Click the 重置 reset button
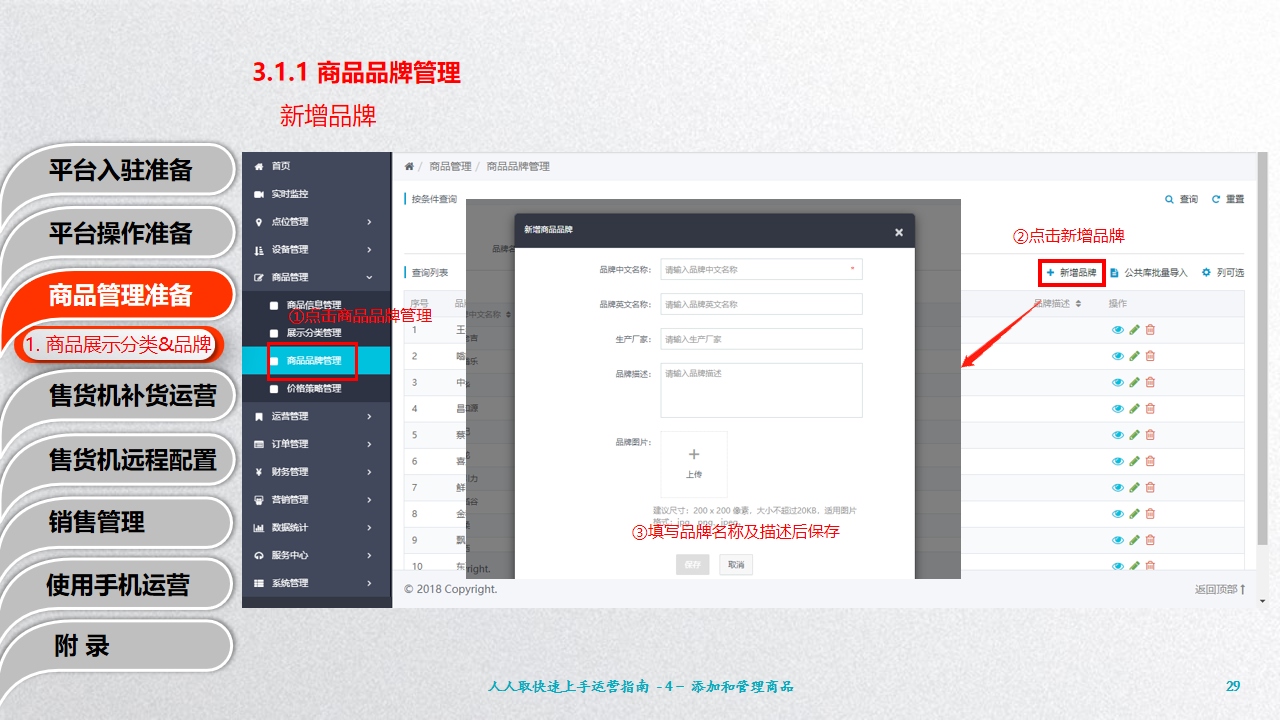1280x720 pixels. tap(1228, 200)
